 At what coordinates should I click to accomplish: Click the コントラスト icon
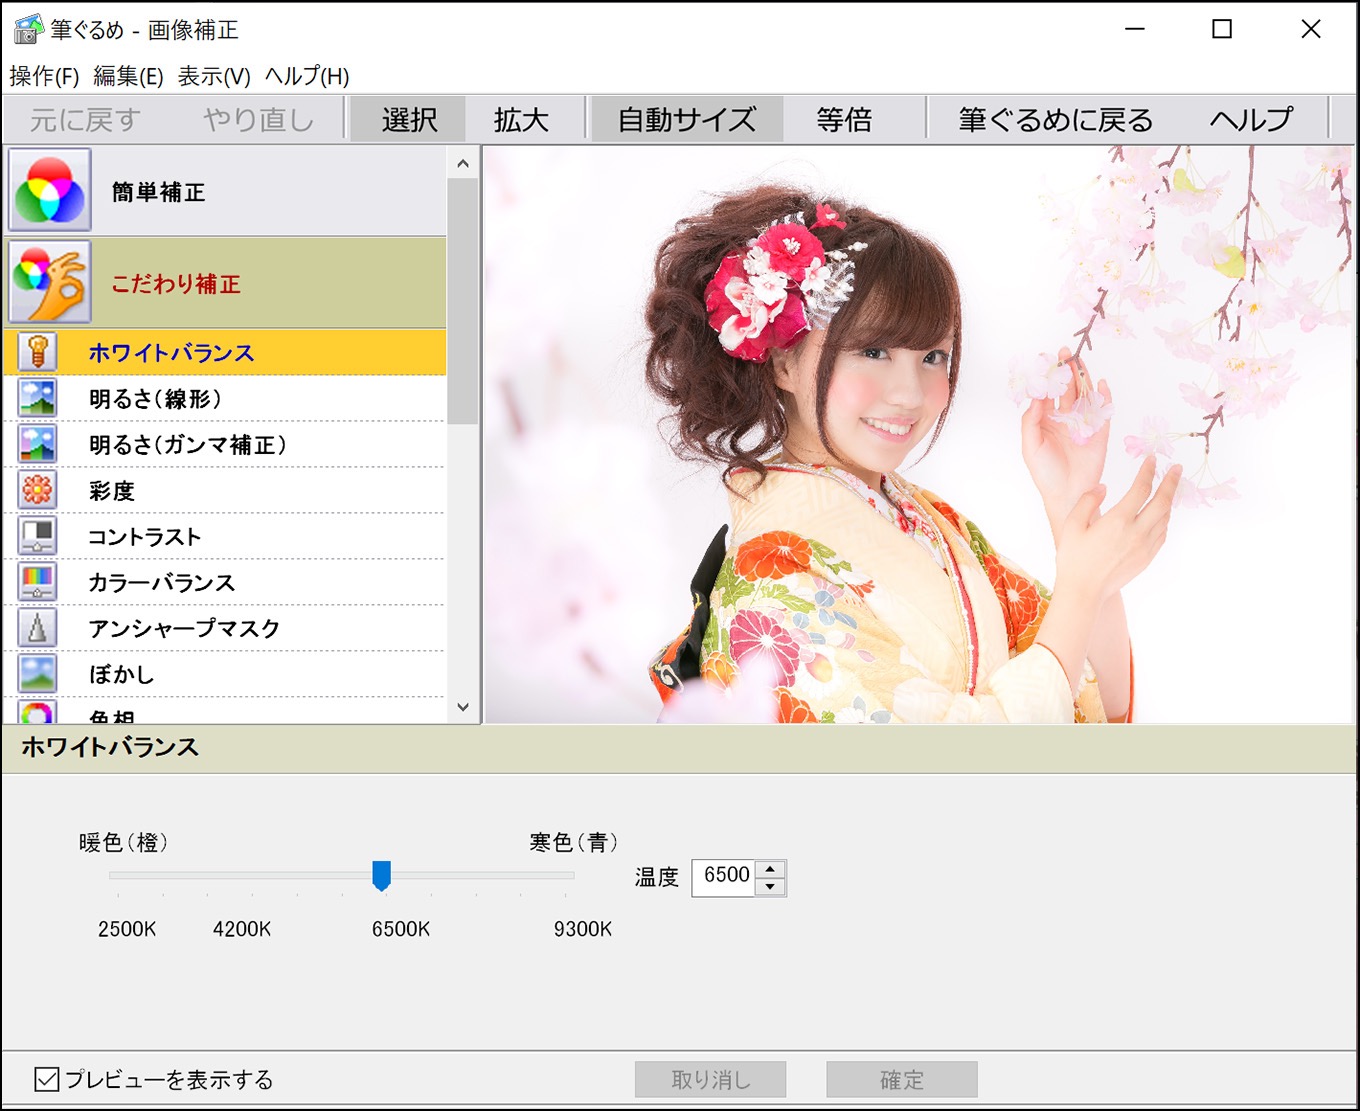(38, 536)
